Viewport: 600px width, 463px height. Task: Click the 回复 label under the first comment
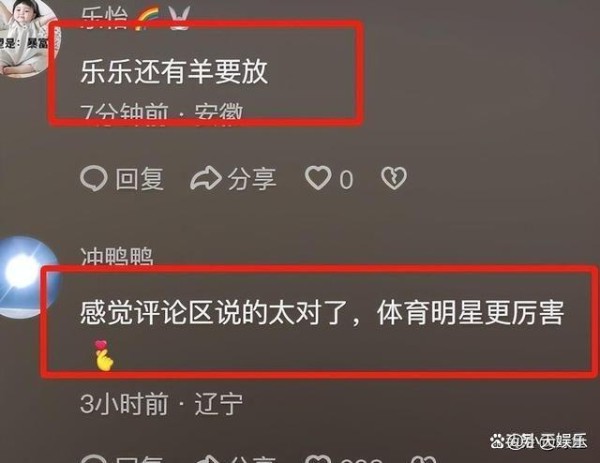coord(140,179)
